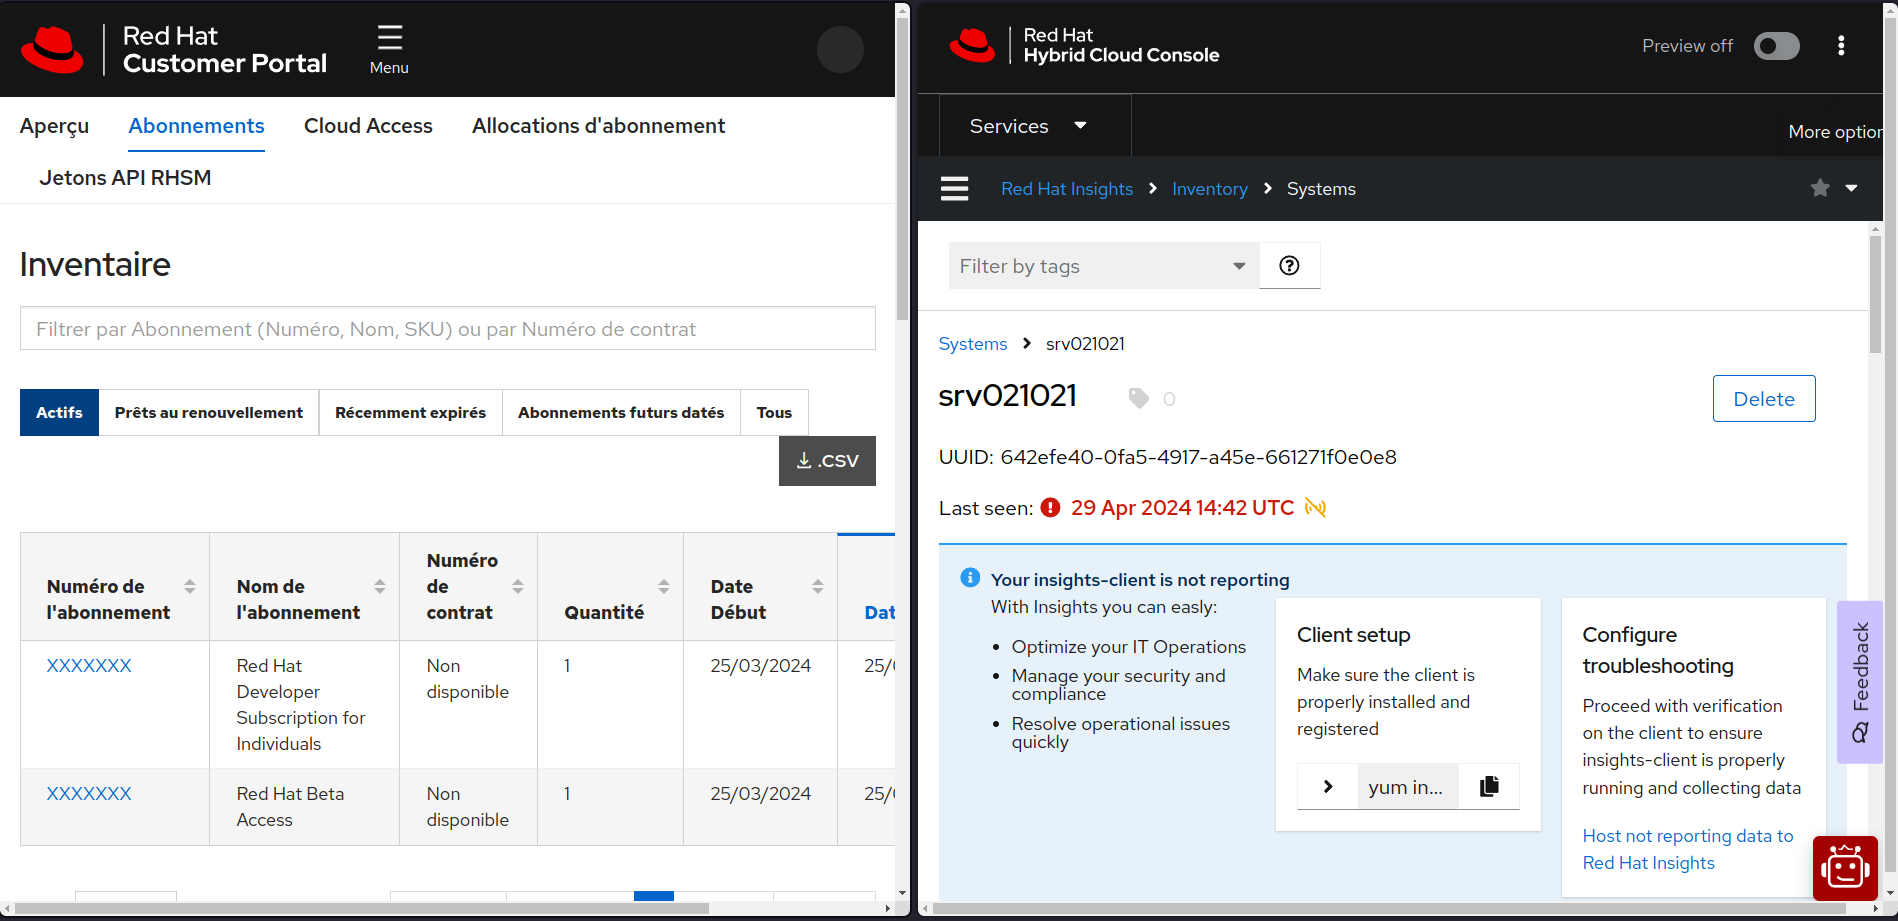1898x921 pixels.
Task: Sort by Numéro de l'abonnement column
Action: [190, 587]
